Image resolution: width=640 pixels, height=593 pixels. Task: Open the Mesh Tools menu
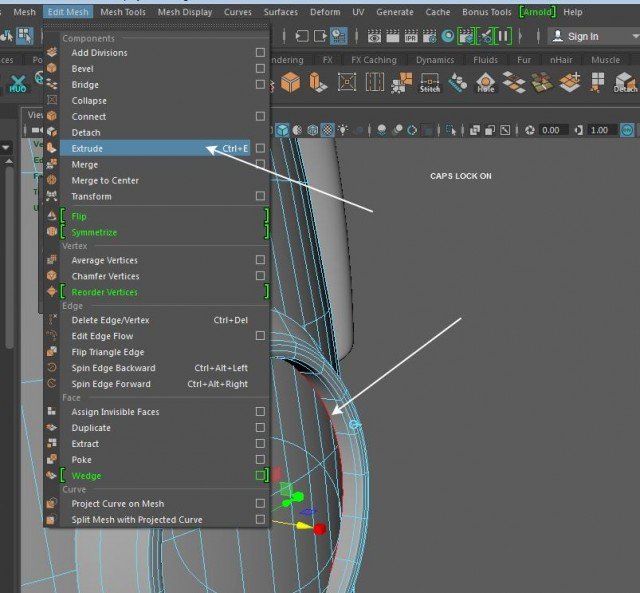pos(123,12)
